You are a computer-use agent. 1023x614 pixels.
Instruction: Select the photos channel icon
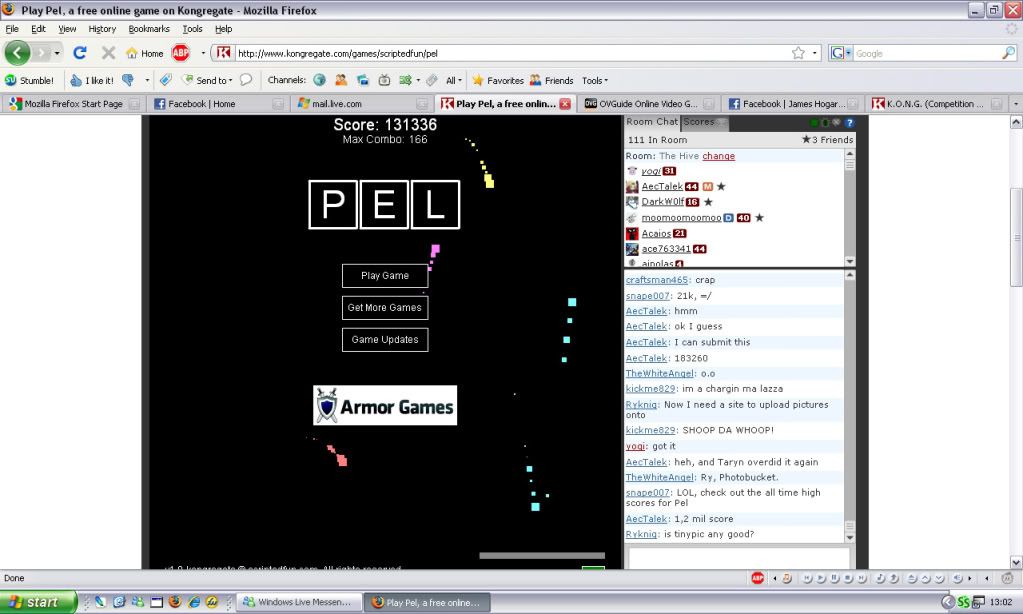tap(363, 80)
